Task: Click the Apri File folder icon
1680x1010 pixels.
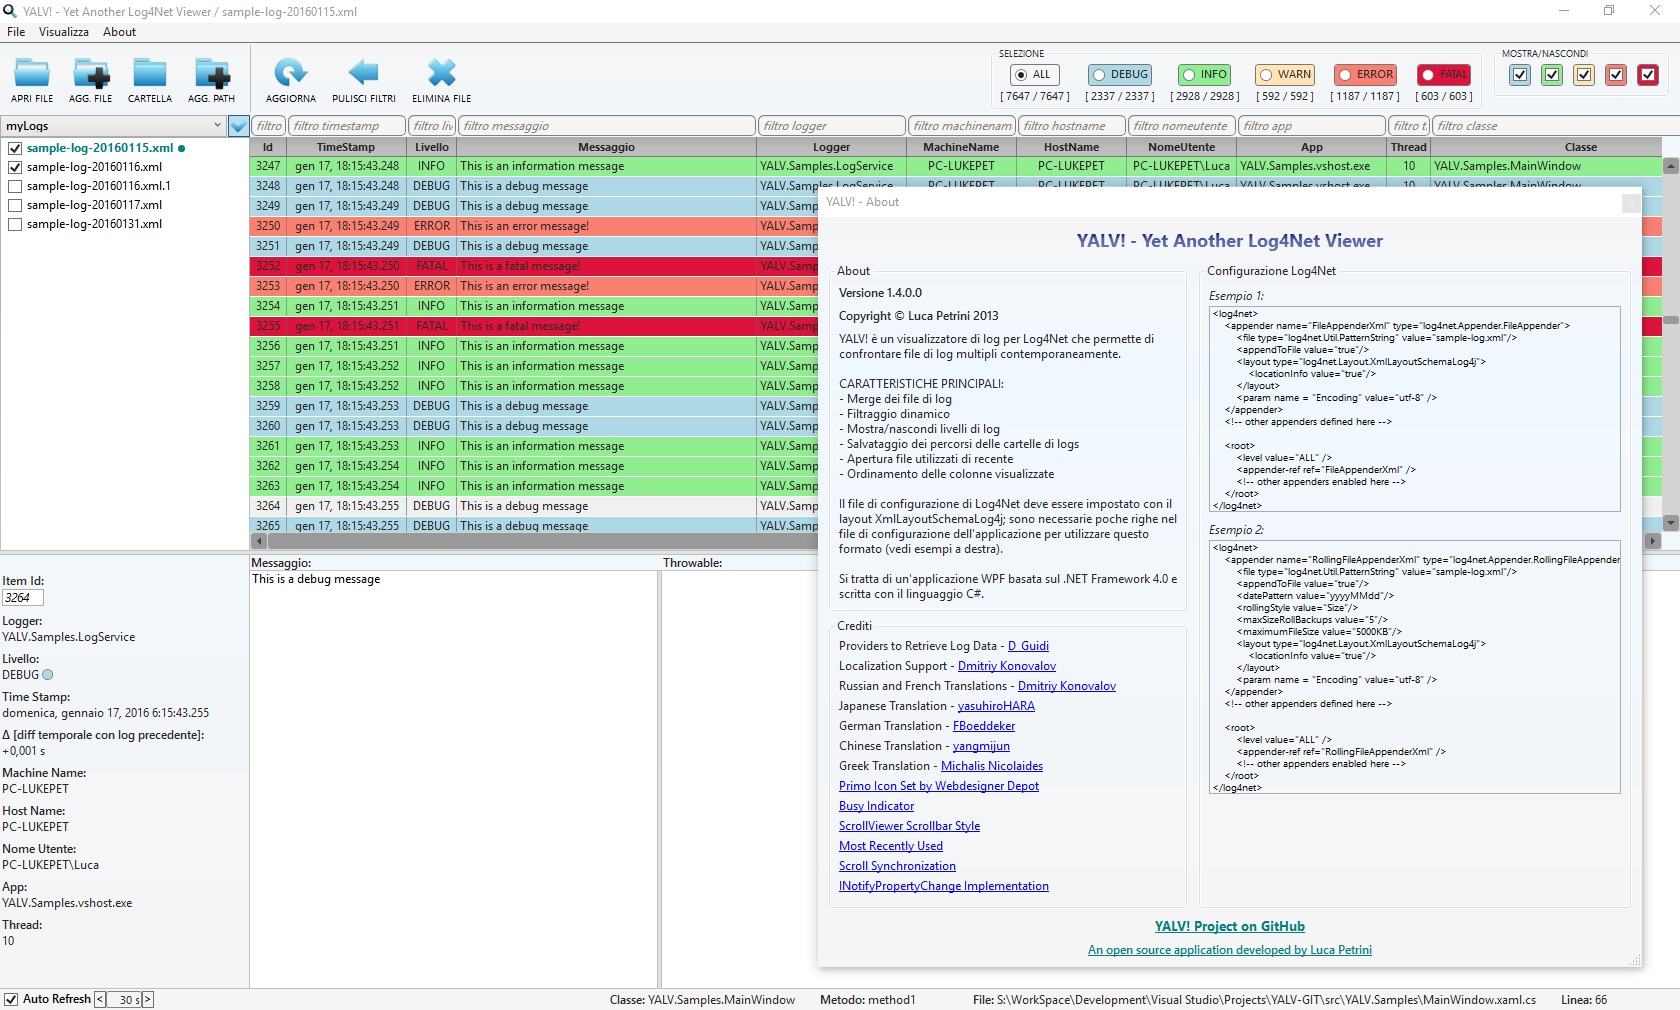Action: (32, 73)
